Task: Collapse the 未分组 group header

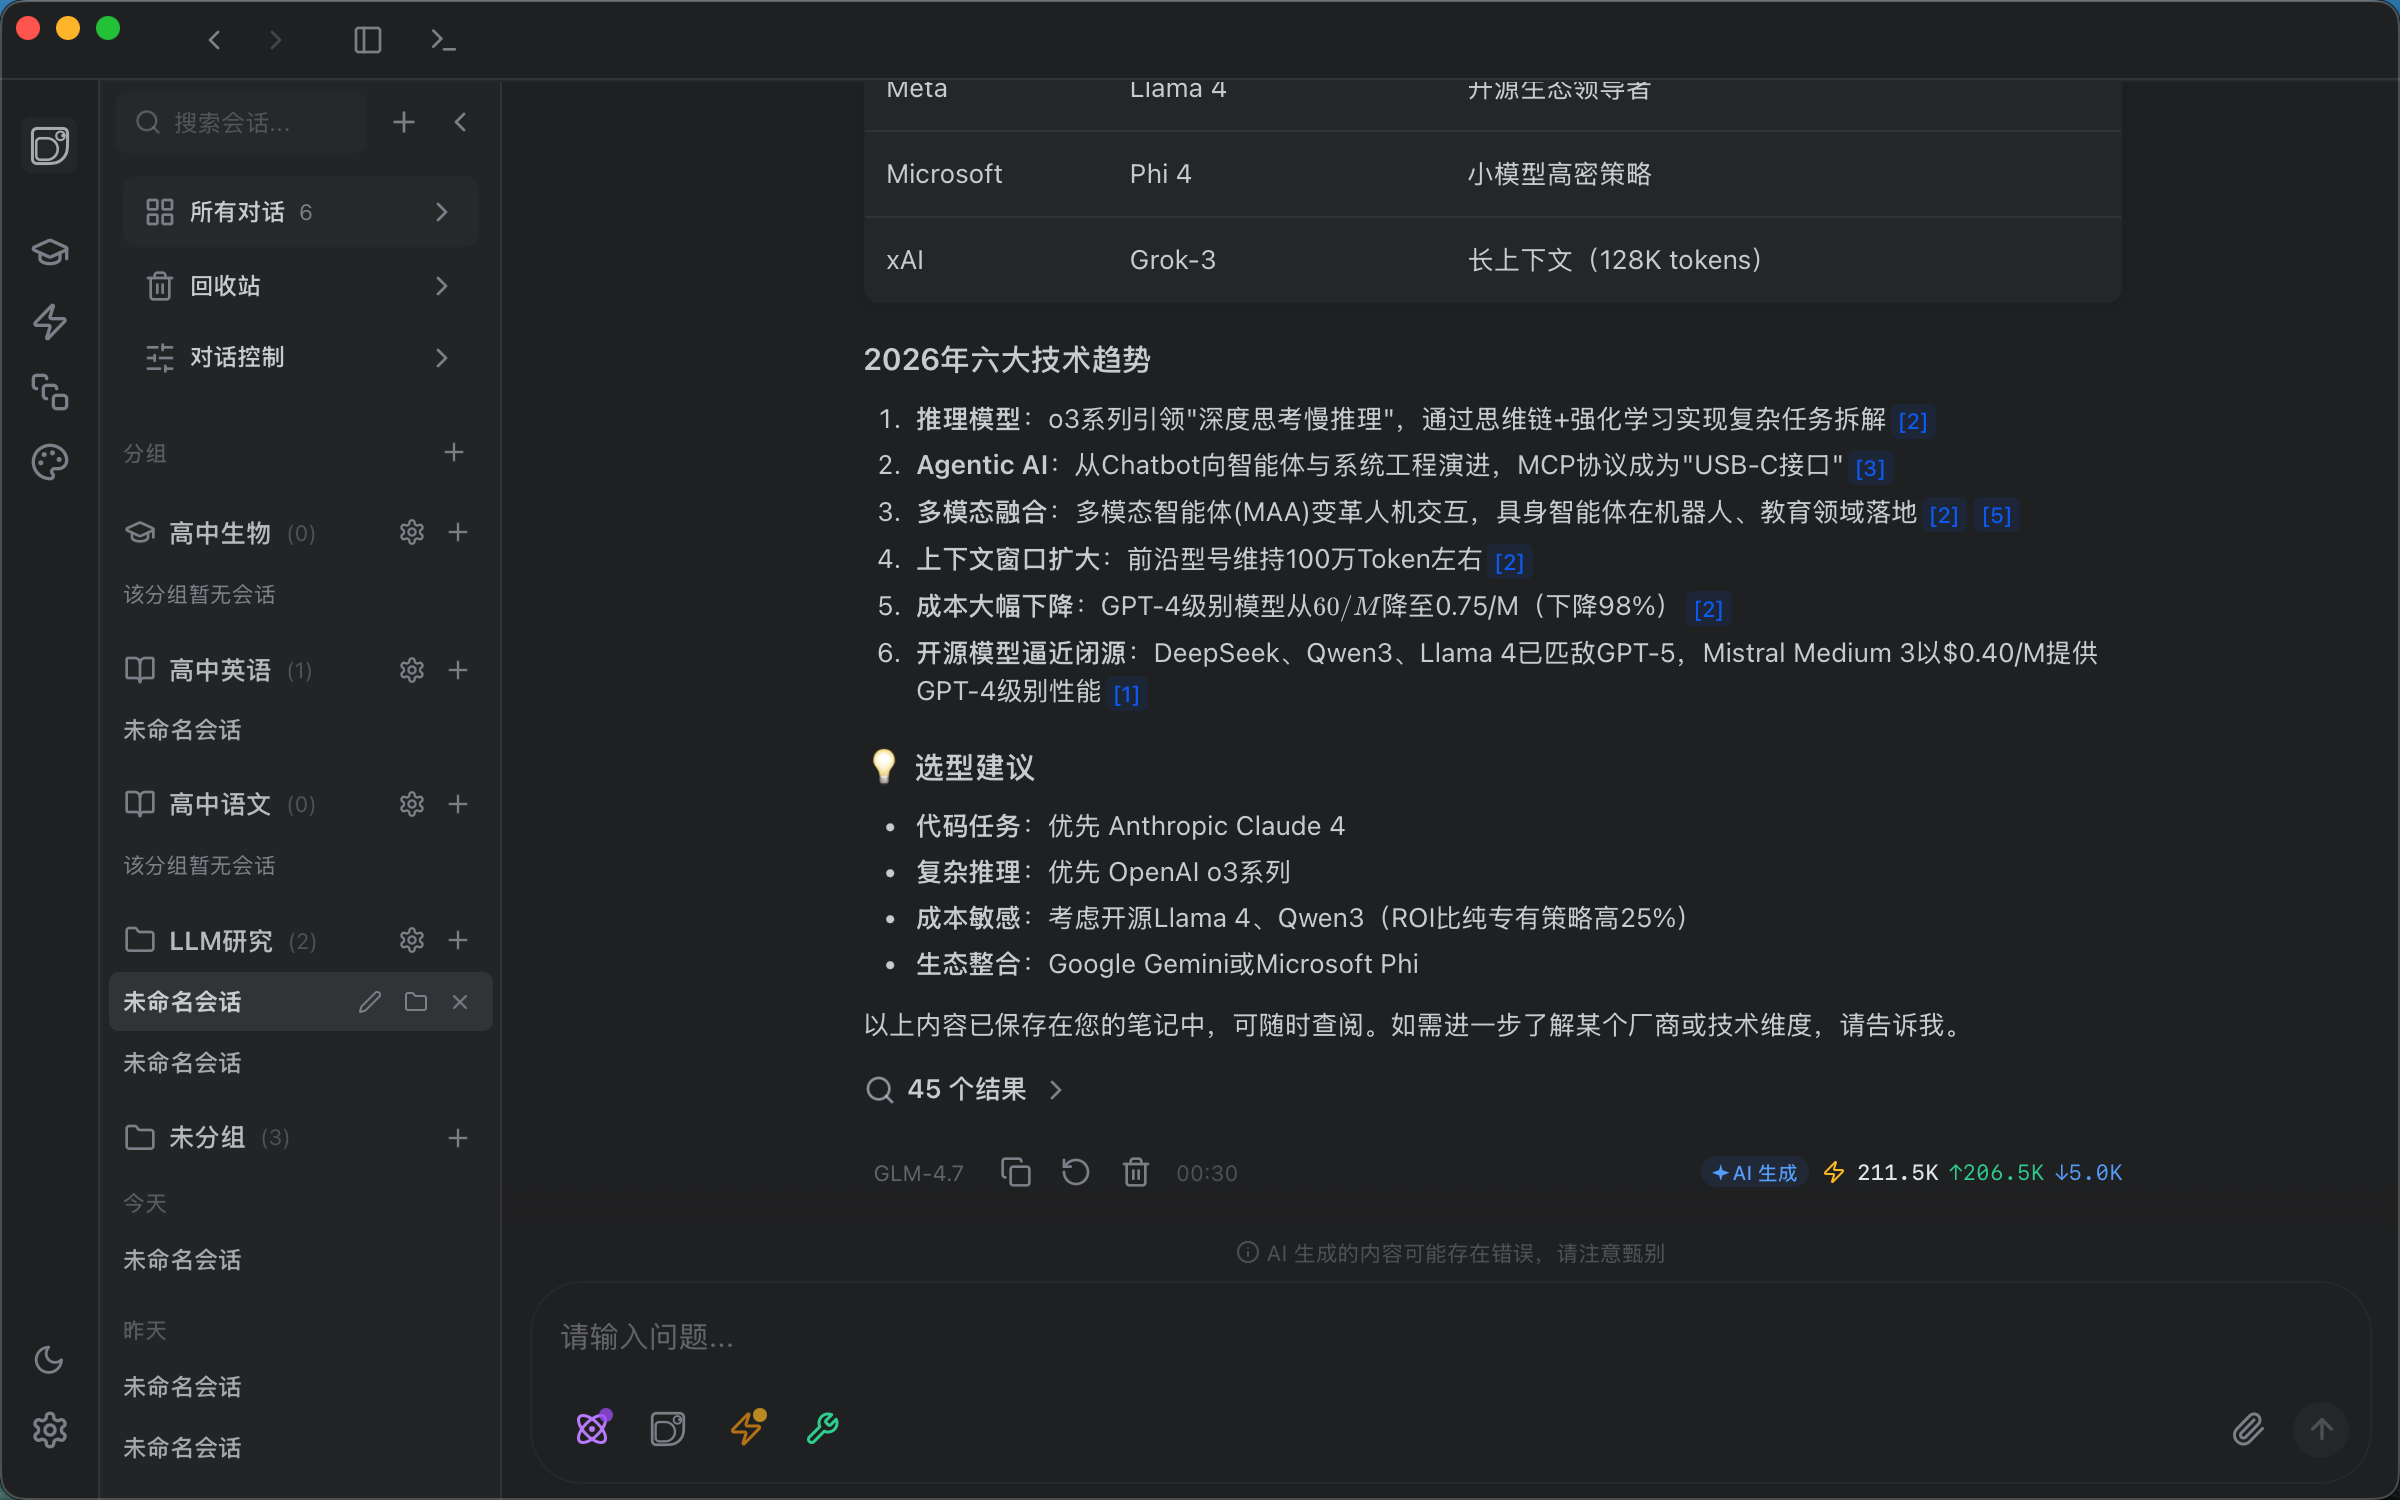Action: [207, 1138]
